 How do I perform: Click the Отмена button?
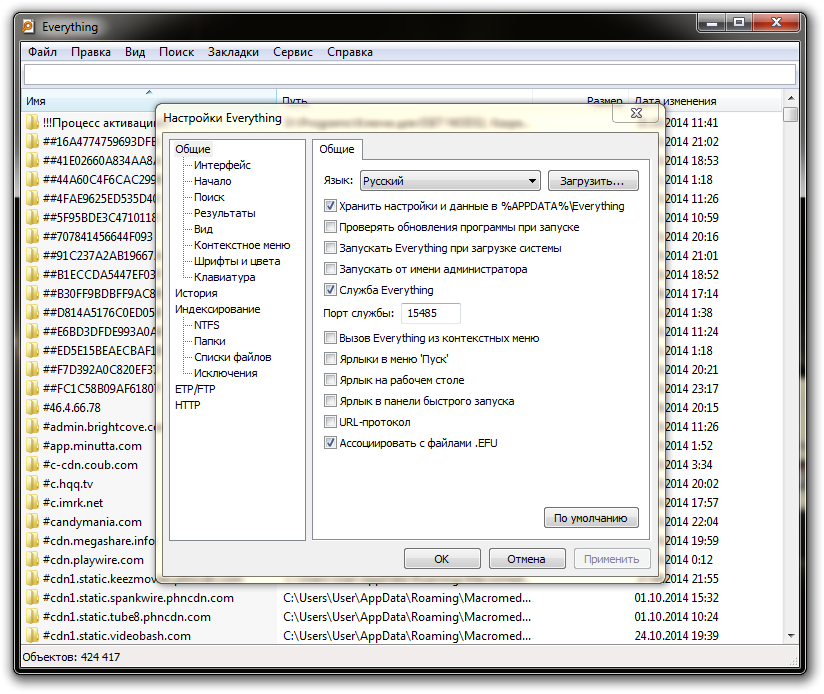pos(527,559)
